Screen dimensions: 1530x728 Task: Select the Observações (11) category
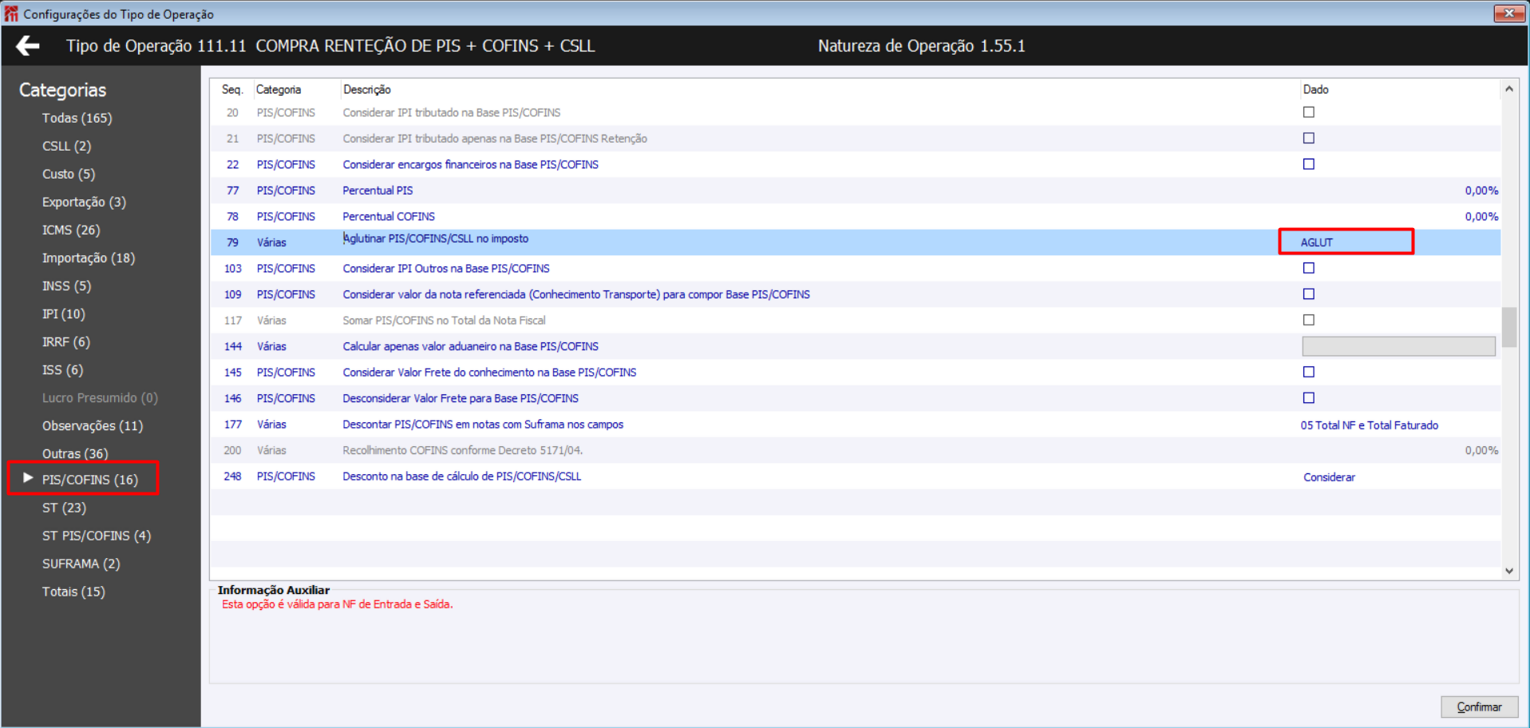(92, 426)
